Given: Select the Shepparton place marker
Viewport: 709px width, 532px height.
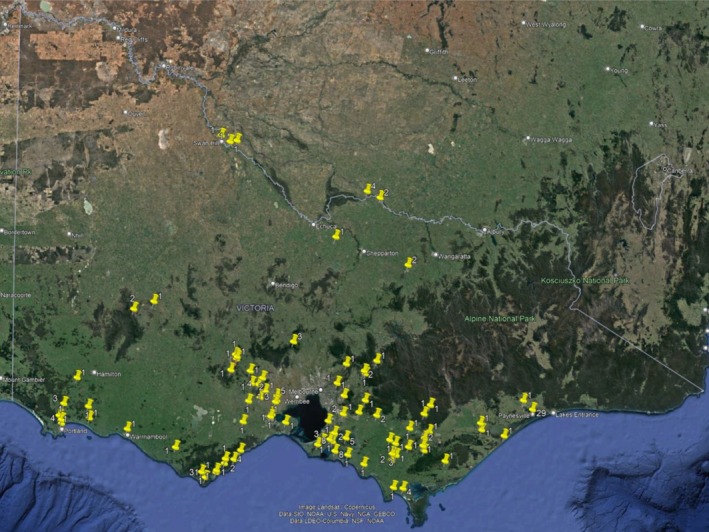Looking at the screenshot, I should [x=384, y=252].
